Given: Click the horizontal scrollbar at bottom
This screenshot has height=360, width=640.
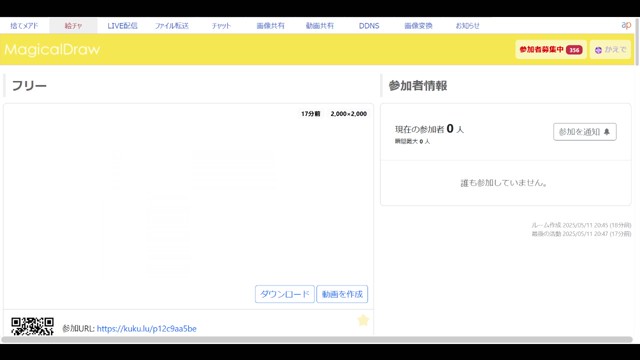Looking at the screenshot, I should pyautogui.click(x=317, y=340).
